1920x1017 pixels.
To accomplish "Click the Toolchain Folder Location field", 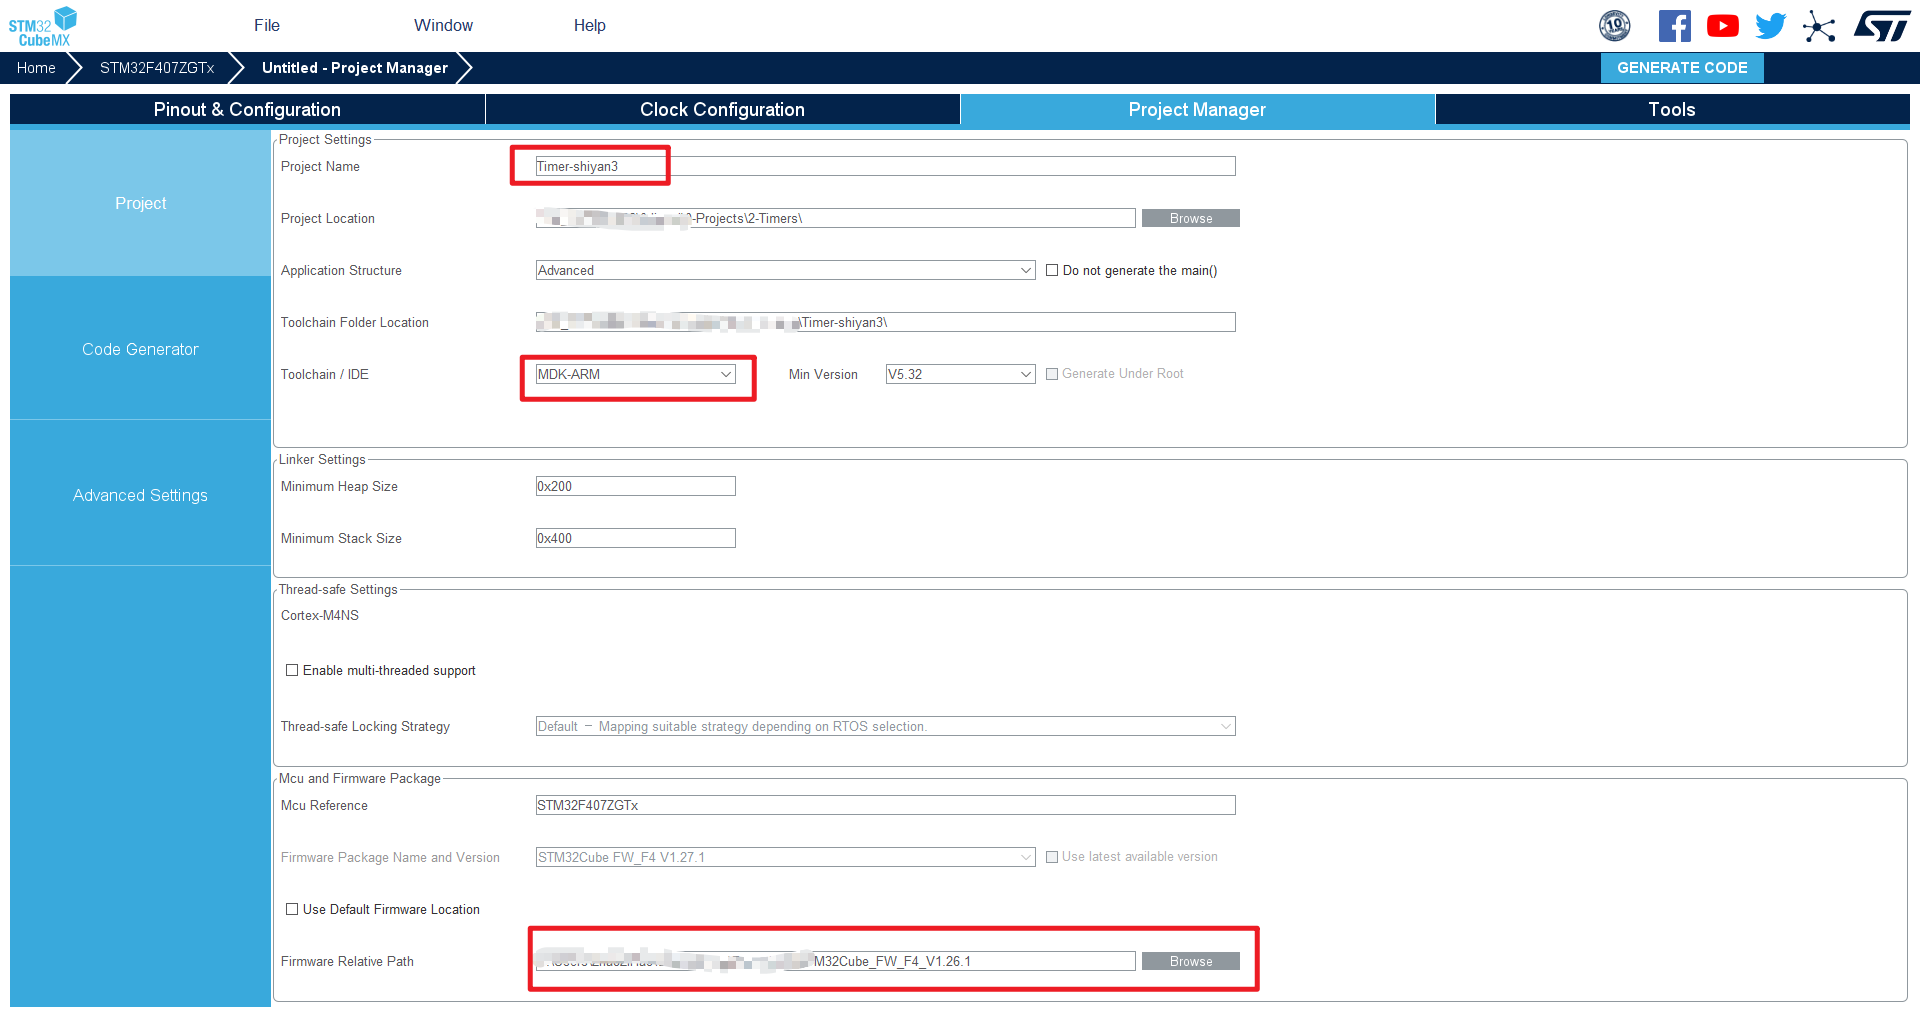I will [x=885, y=322].
